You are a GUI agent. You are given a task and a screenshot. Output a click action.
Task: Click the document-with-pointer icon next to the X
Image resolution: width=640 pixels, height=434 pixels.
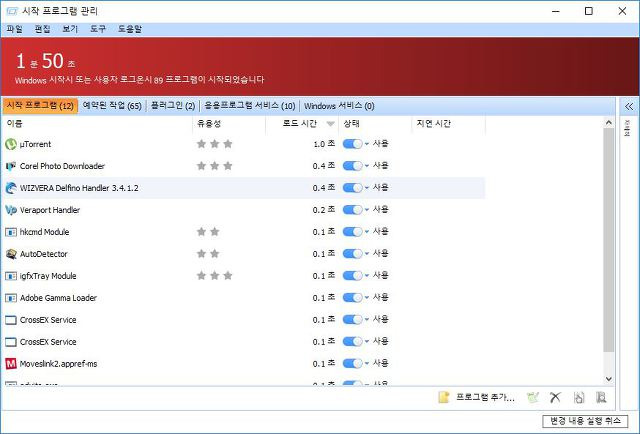click(x=579, y=397)
